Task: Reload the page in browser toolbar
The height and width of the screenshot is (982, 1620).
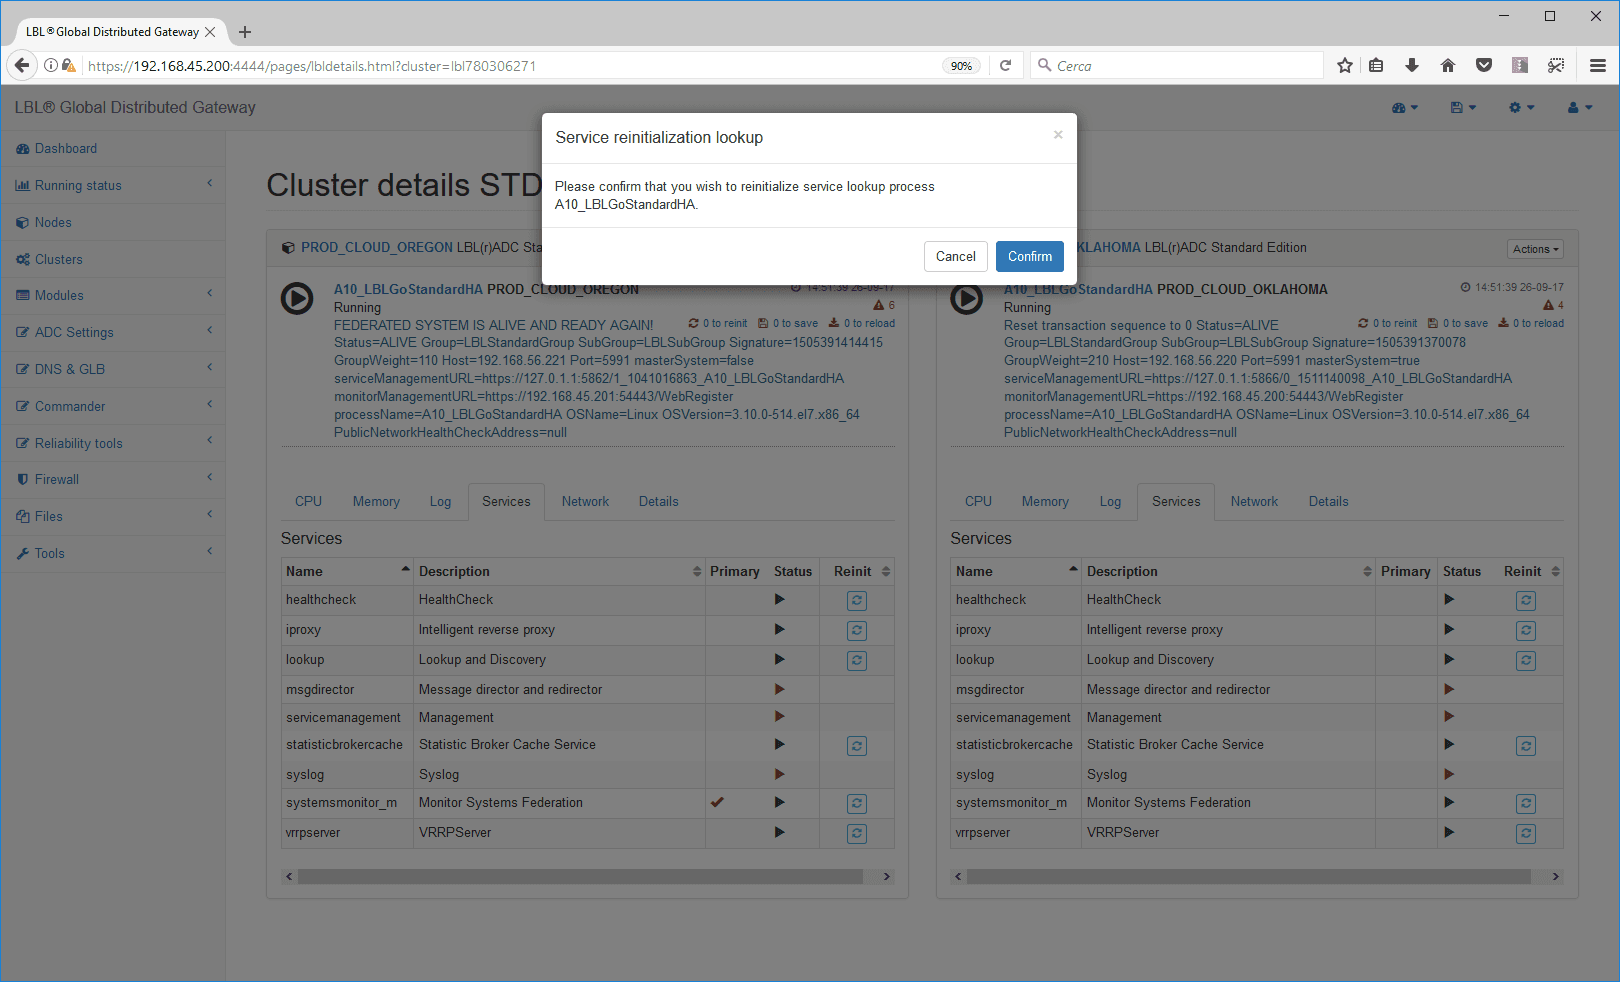Action: [x=1006, y=66]
